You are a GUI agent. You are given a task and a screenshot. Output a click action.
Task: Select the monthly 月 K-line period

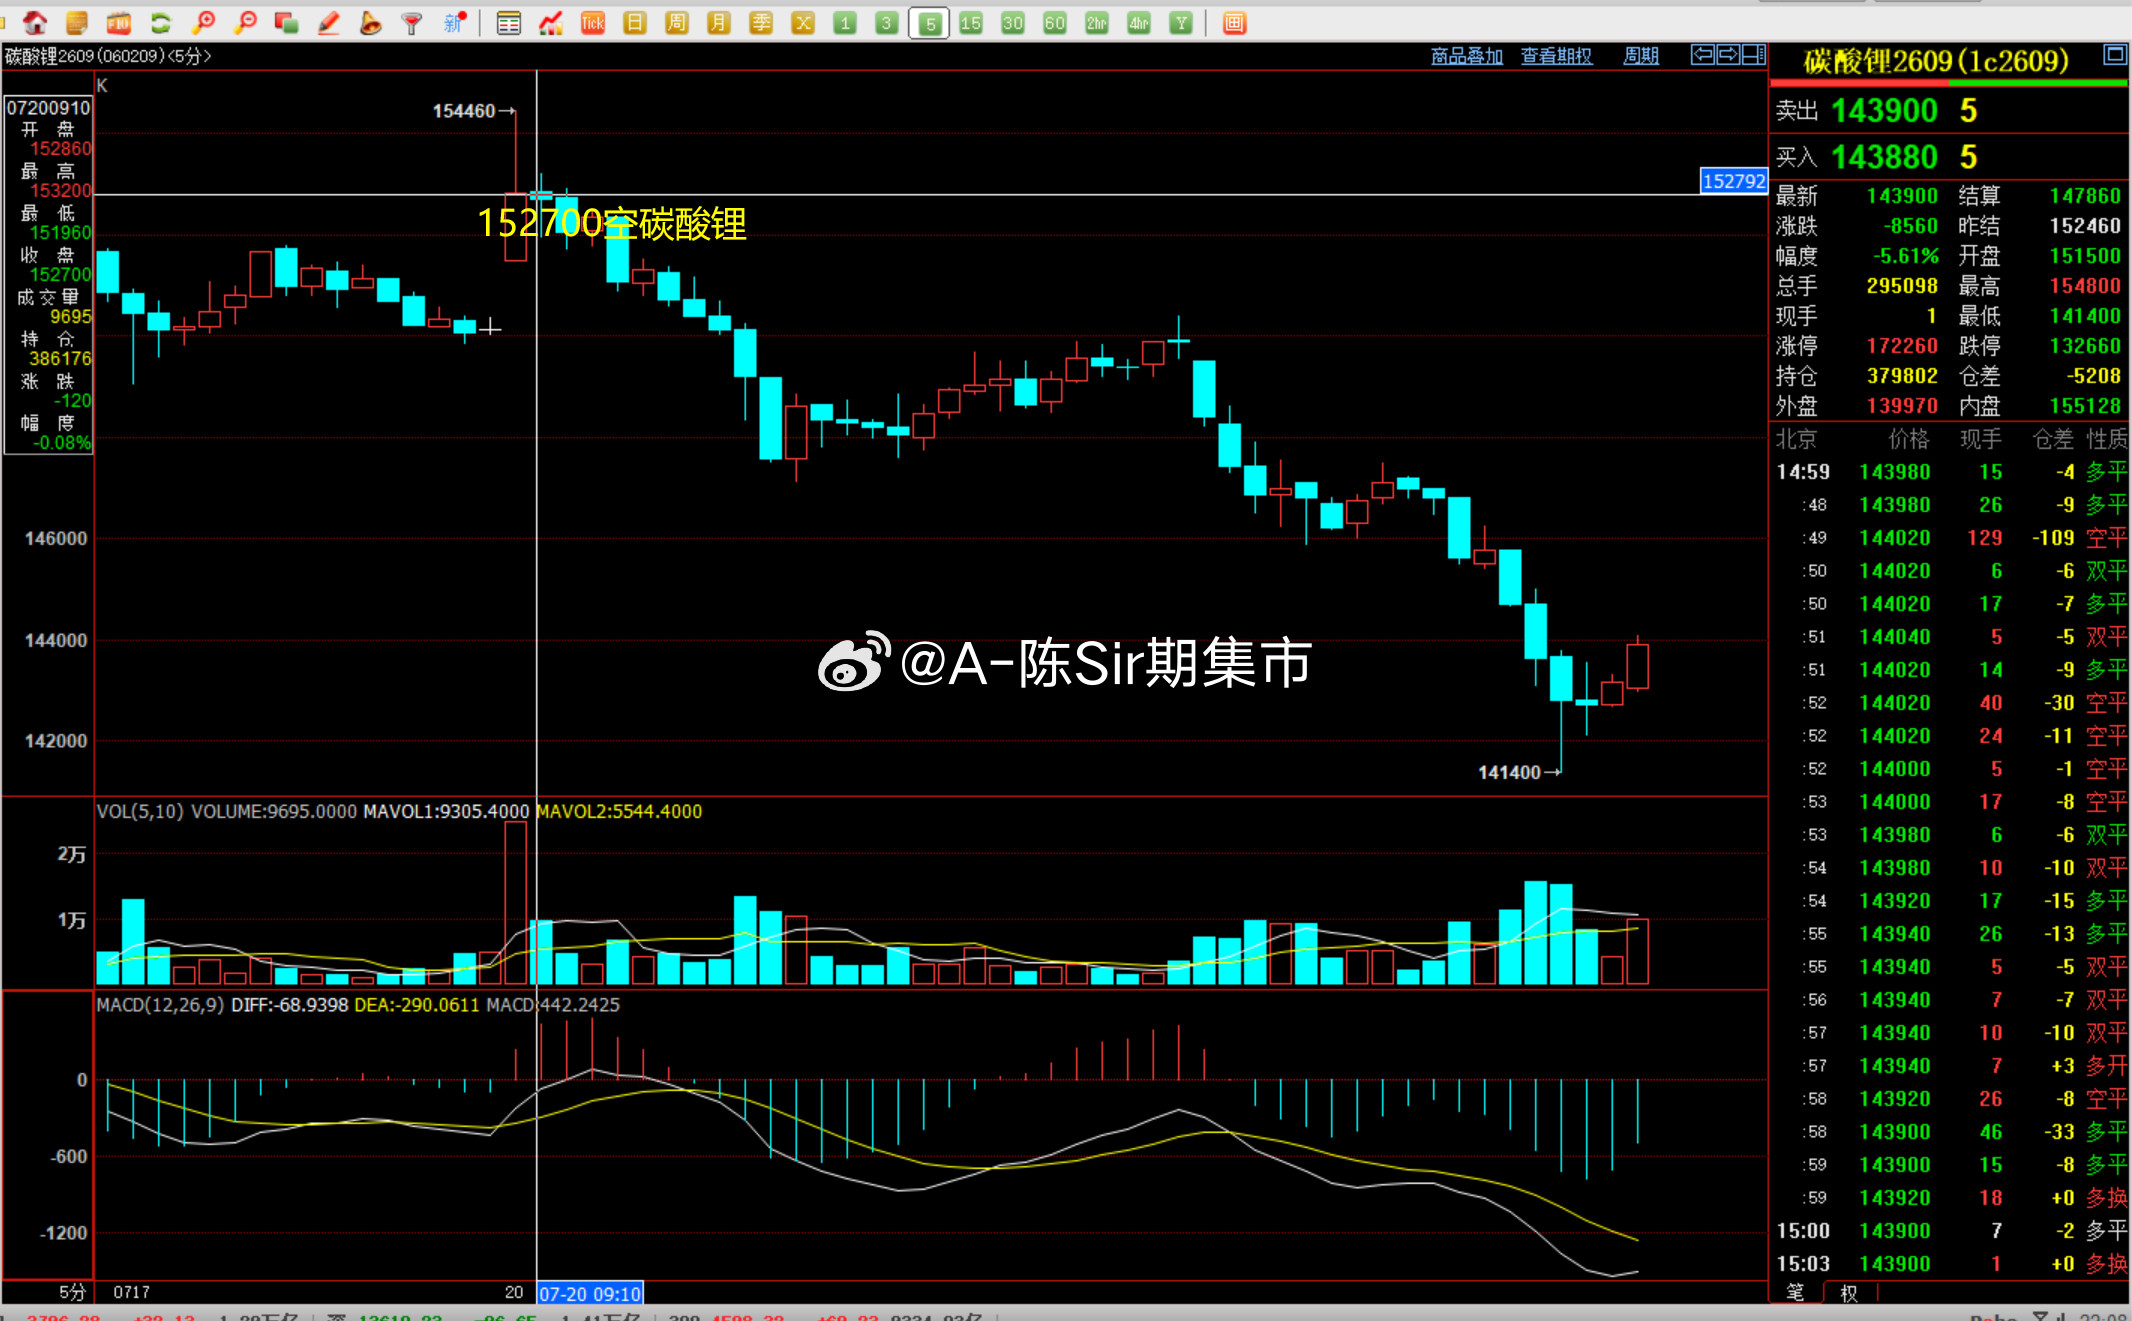click(x=719, y=22)
